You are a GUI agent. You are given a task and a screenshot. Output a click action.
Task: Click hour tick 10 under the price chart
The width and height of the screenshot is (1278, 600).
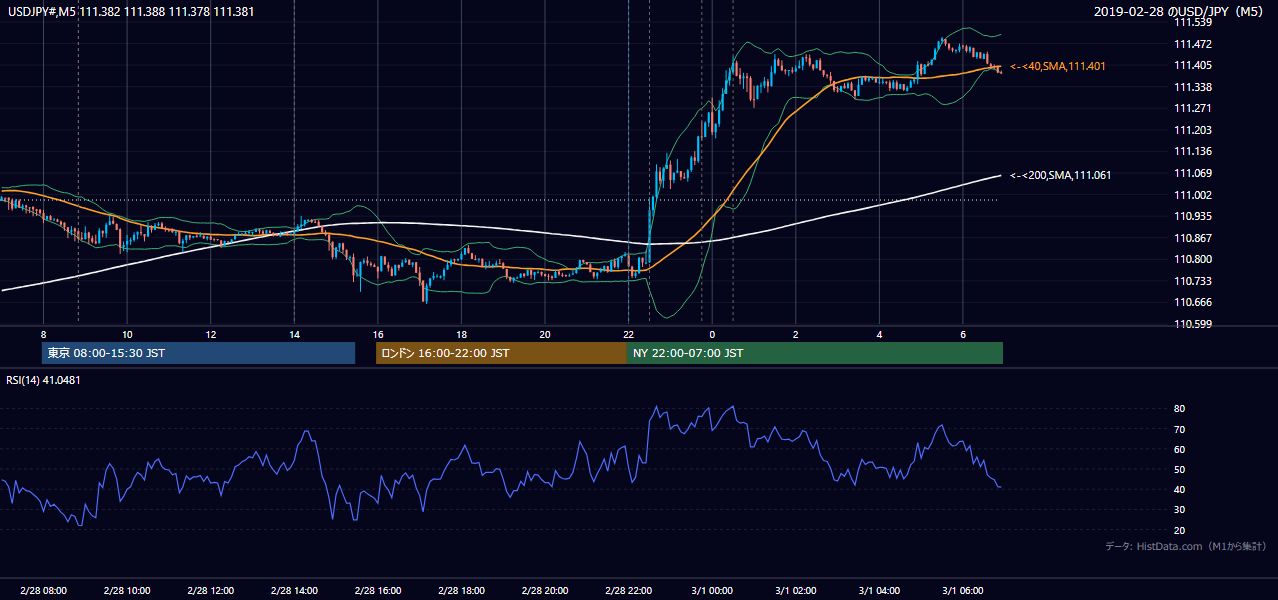127,334
